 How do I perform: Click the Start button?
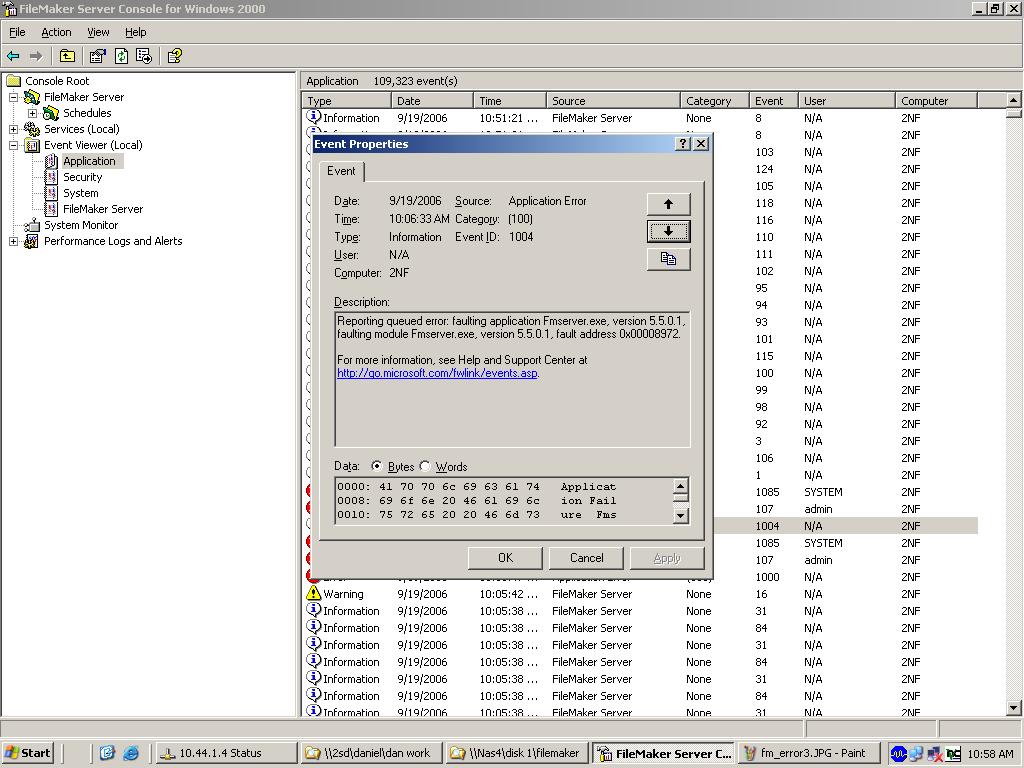tap(28, 753)
